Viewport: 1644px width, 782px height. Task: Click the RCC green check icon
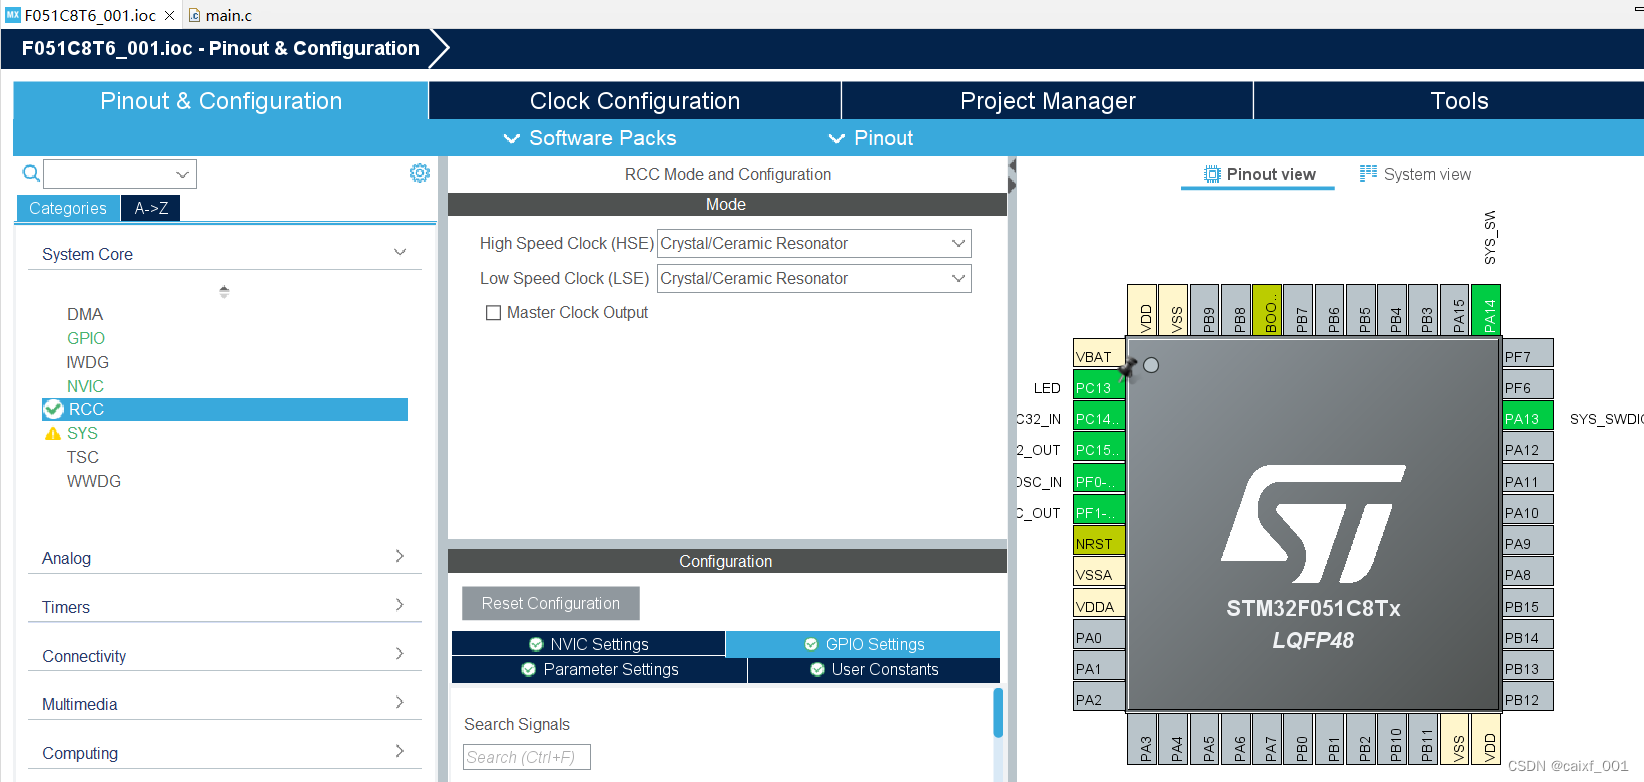coord(54,409)
